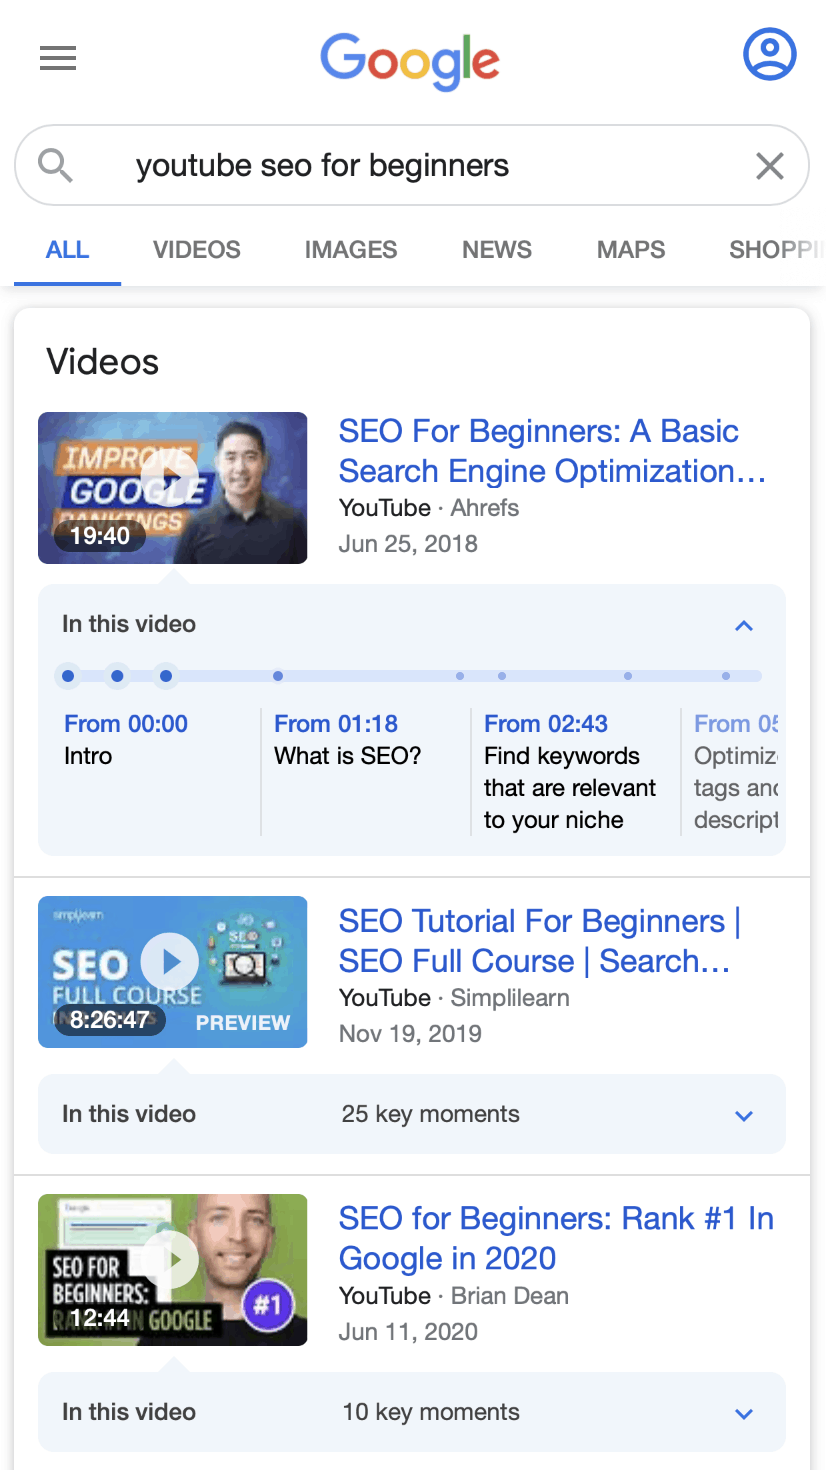Screen dimensions: 826x1470
Task: Switch to the VIDEOS tab
Action: (197, 250)
